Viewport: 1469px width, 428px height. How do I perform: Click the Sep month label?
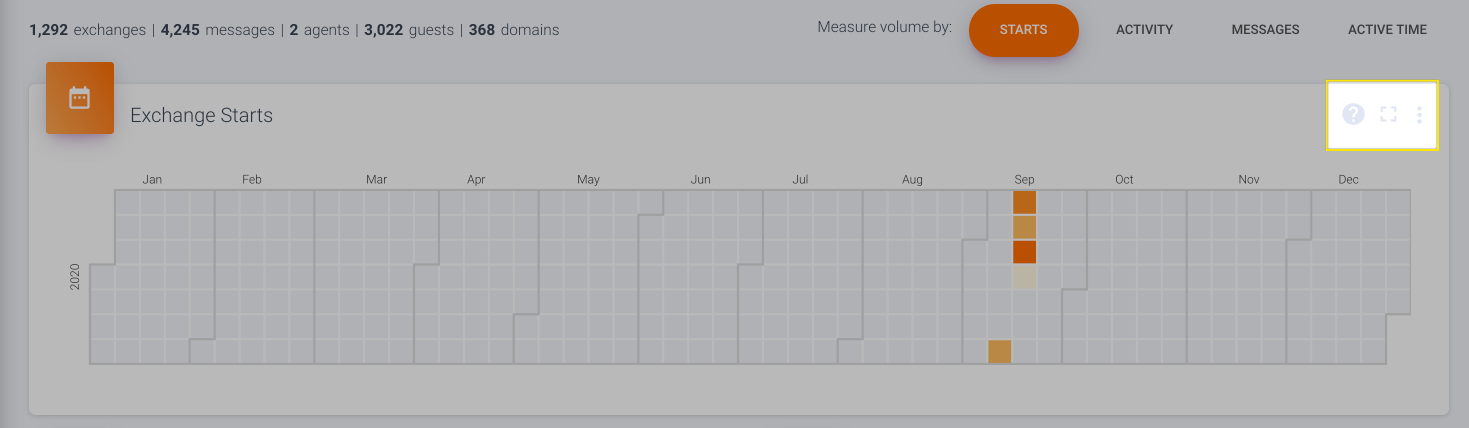tap(1024, 180)
